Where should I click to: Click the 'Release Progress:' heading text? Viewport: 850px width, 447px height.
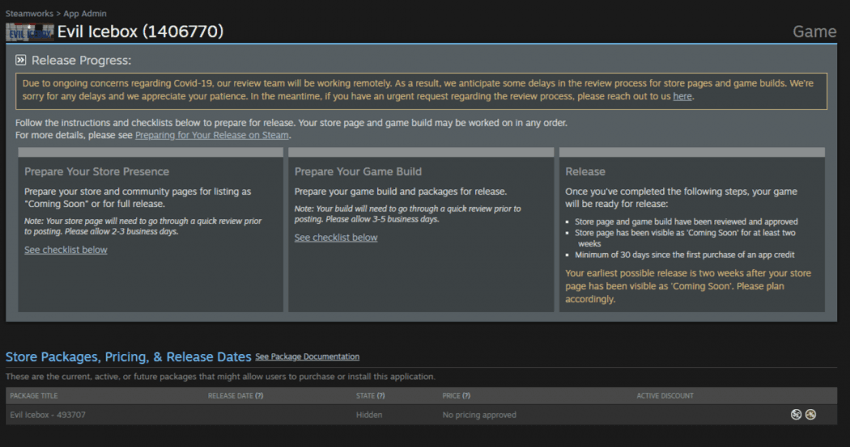point(81,60)
